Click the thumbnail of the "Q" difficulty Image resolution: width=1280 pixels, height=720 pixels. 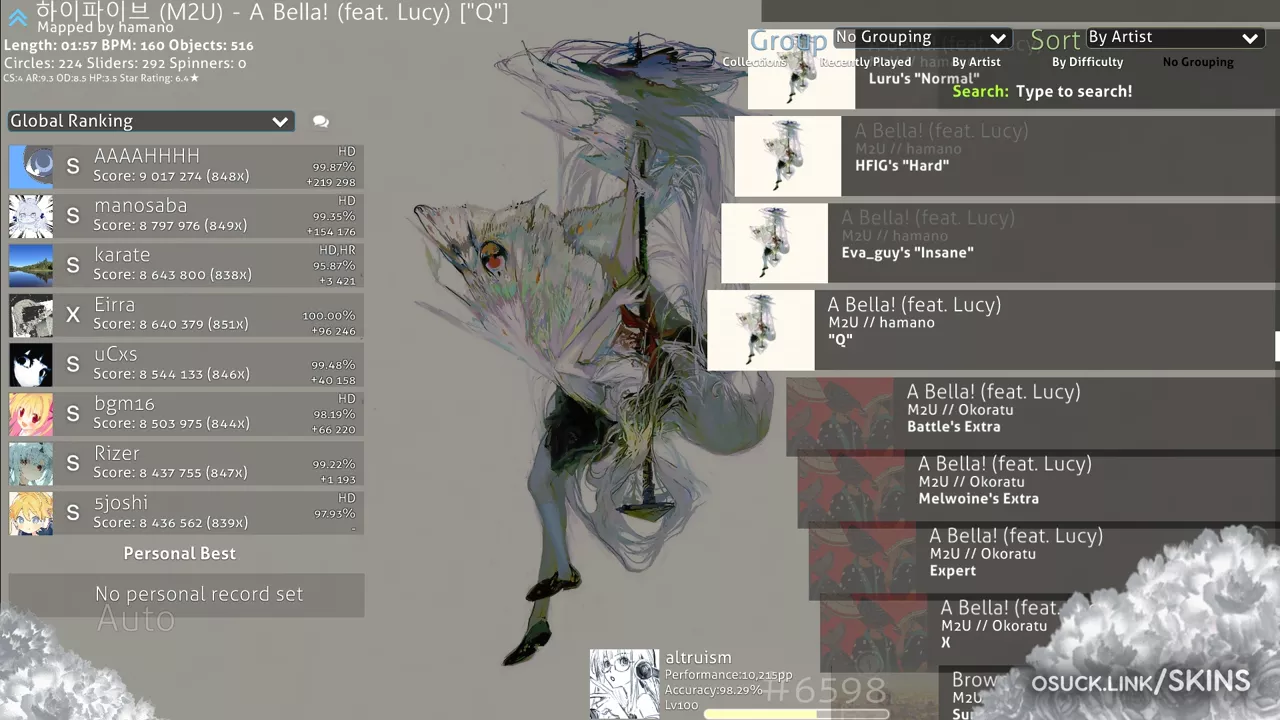point(760,330)
